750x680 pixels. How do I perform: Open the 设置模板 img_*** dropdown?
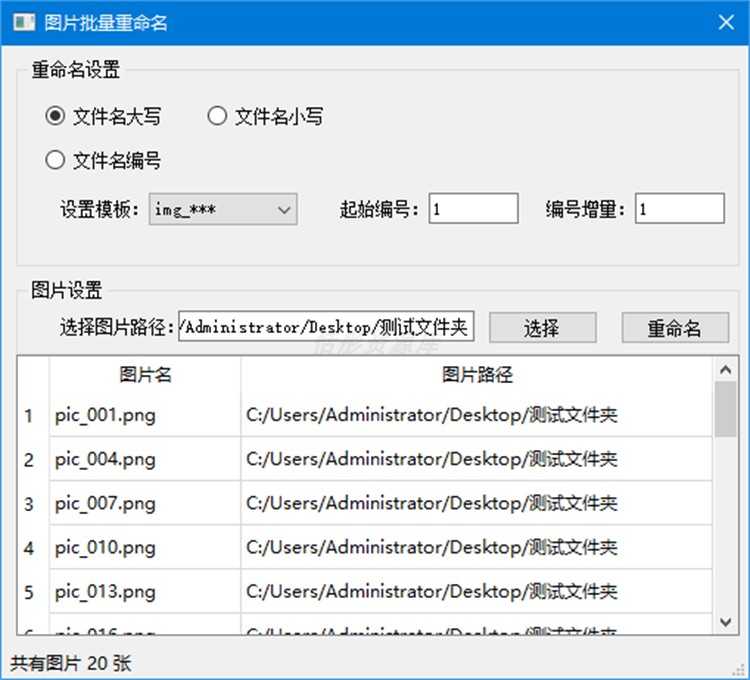pos(223,209)
